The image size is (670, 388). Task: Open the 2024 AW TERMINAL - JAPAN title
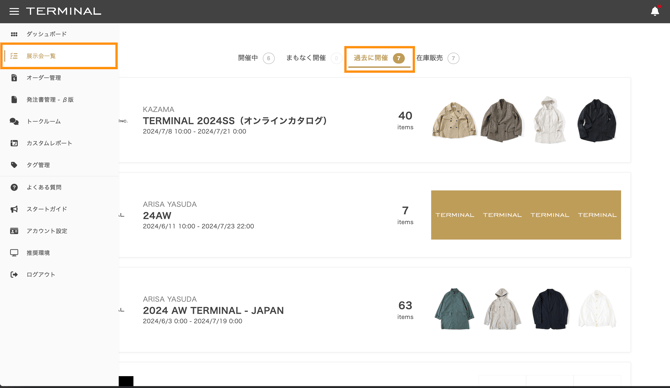(213, 311)
